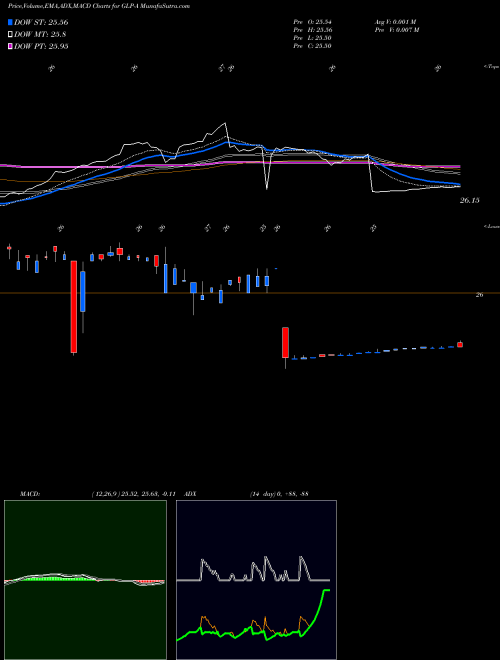Open the MACD indicator chart panel
Image resolution: width=500 pixels, height=660 pixels.
(85, 580)
